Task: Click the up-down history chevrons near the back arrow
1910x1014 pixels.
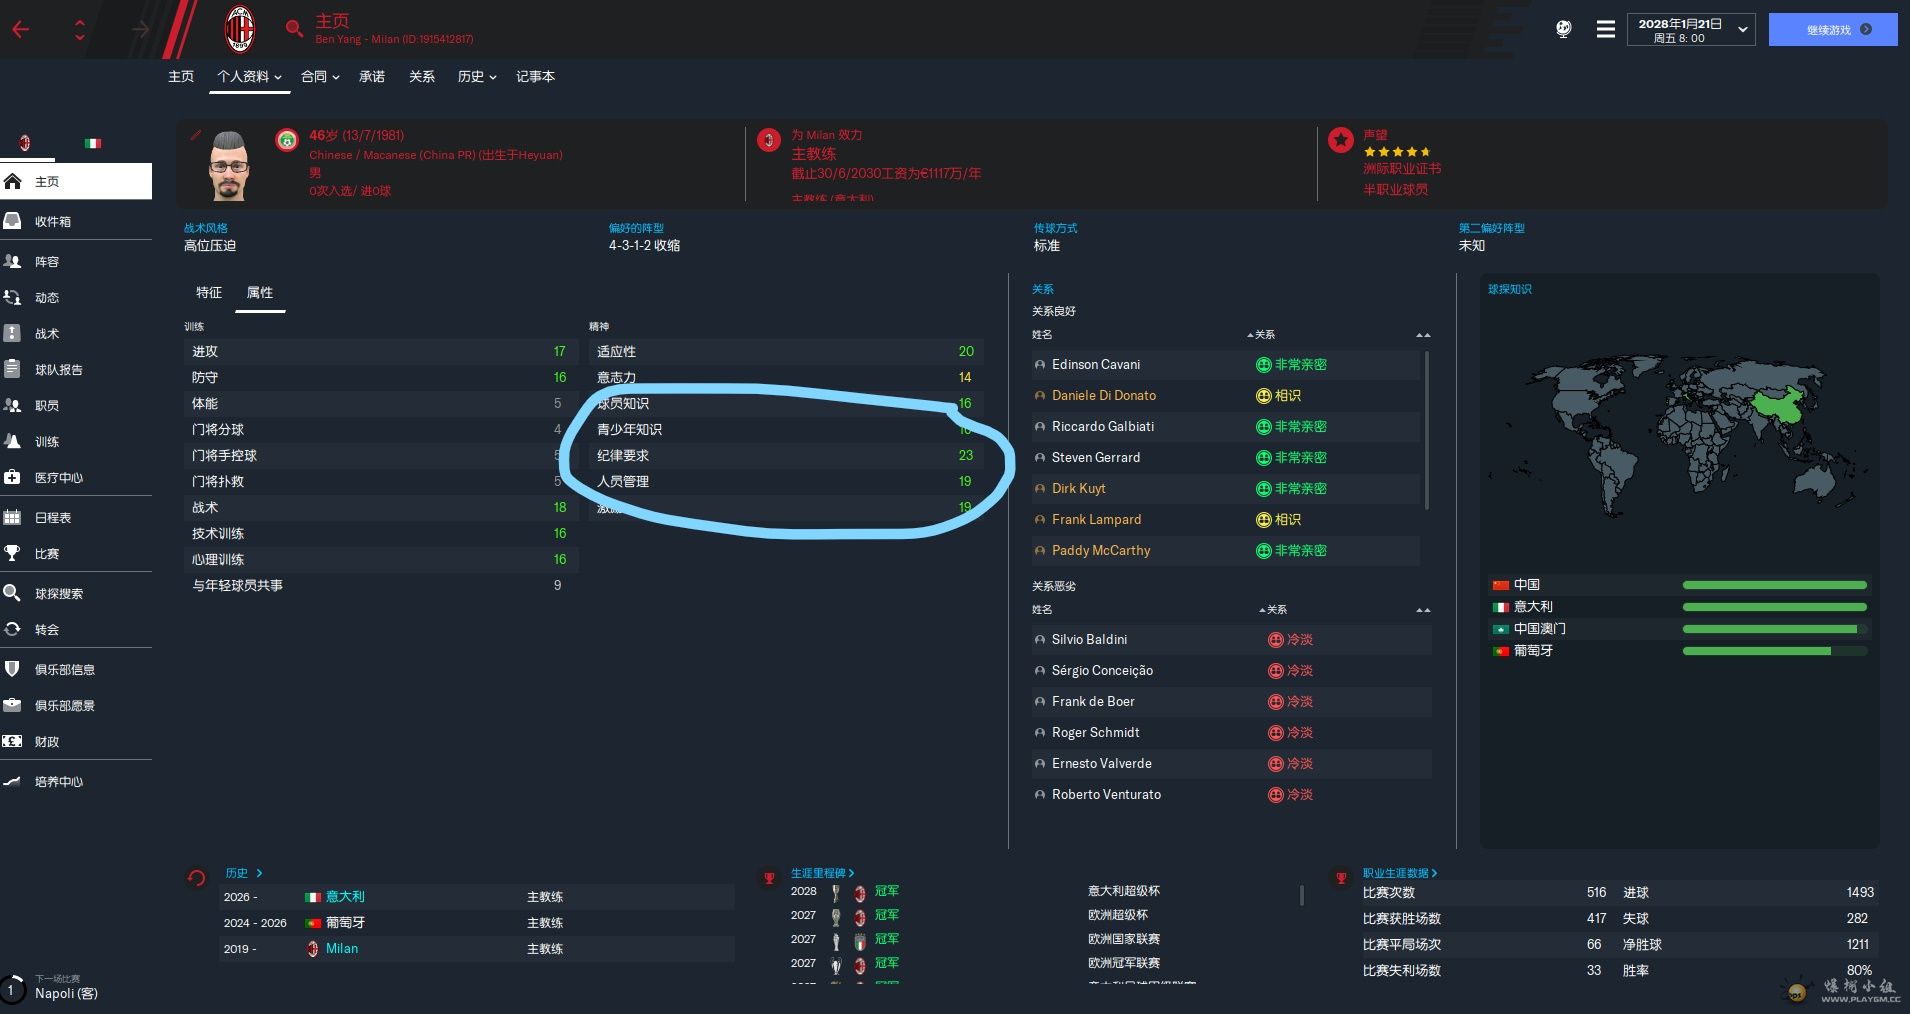Action: coord(80,30)
